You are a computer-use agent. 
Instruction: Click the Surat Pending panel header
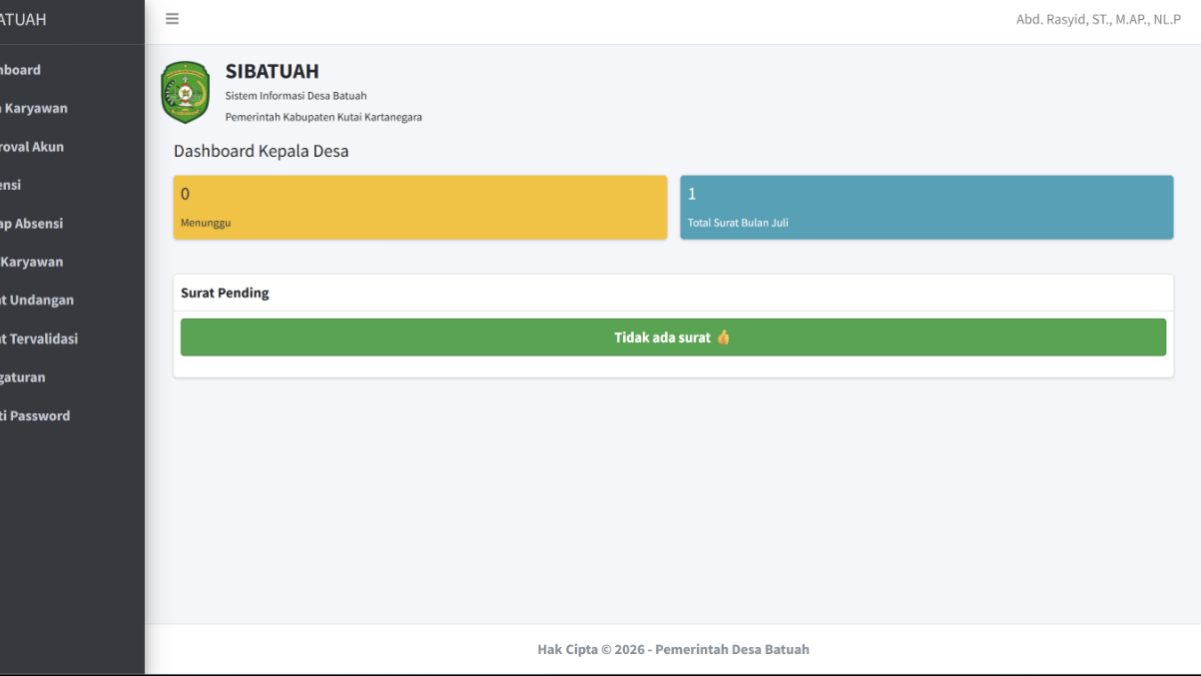(x=673, y=293)
